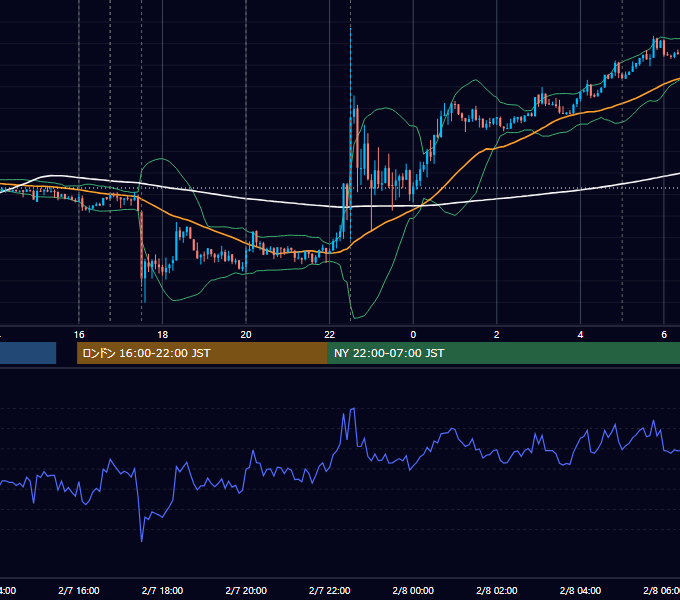Click the 2/8 00:00 date label
The image size is (680, 600).
coord(413,590)
